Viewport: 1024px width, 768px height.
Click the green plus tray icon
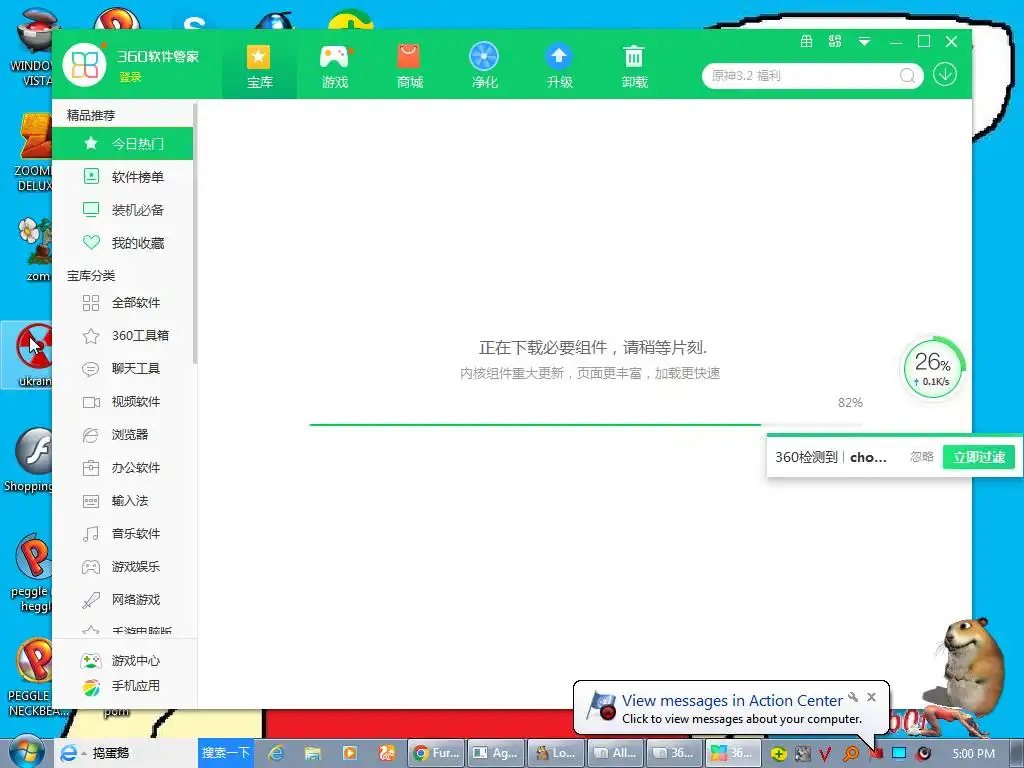tap(778, 754)
